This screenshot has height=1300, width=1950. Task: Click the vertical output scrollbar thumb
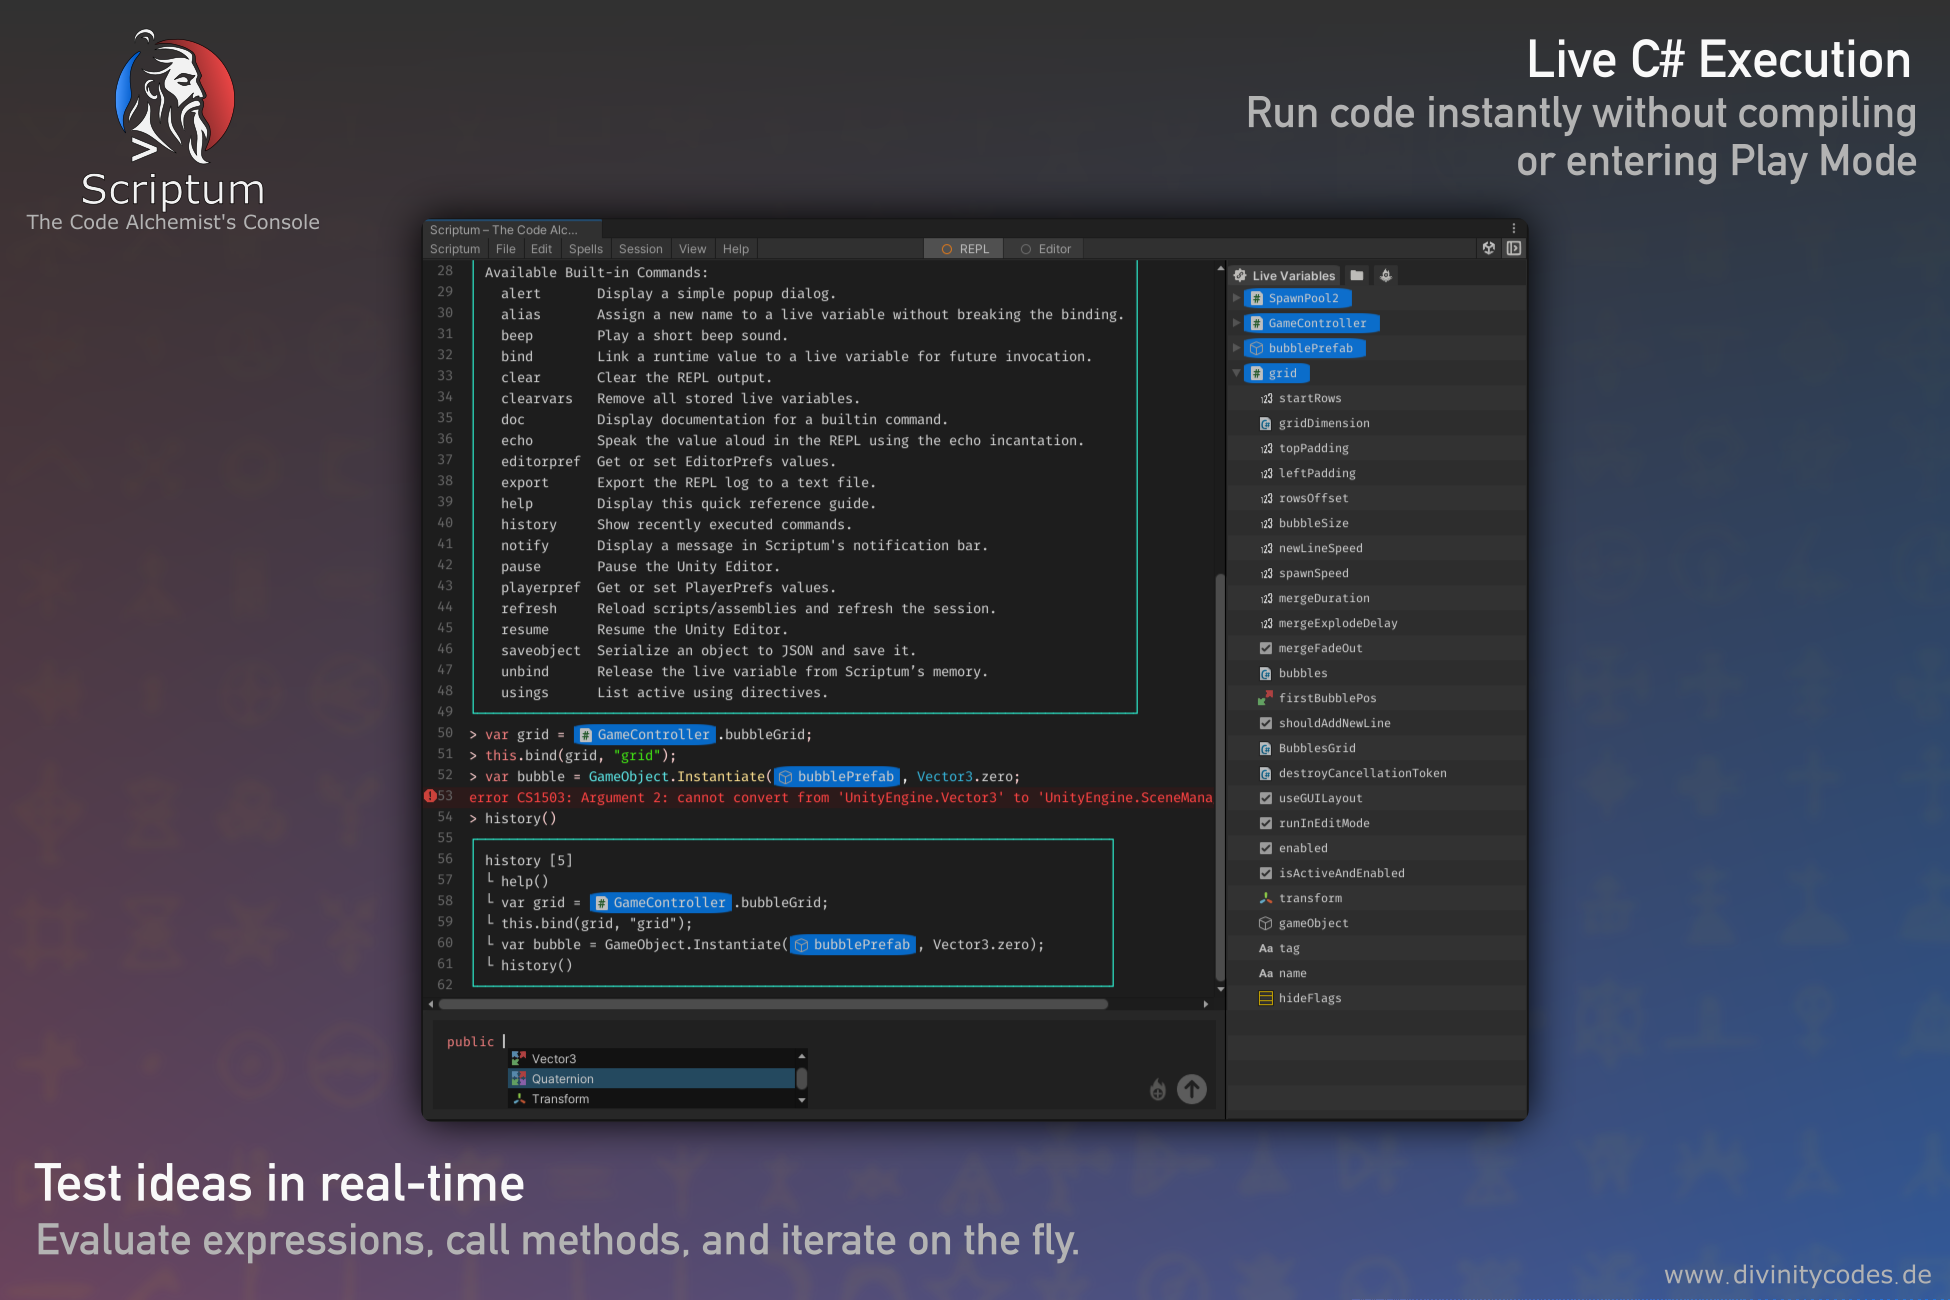pyautogui.click(x=1220, y=777)
